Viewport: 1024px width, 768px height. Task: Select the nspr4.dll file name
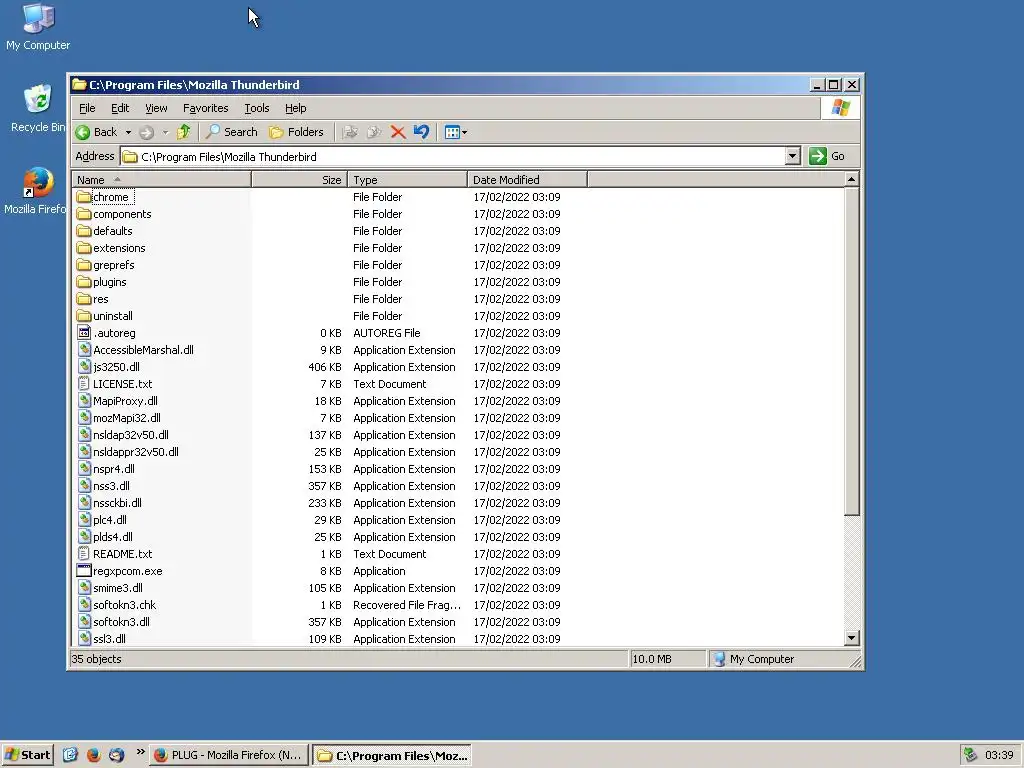tap(114, 469)
